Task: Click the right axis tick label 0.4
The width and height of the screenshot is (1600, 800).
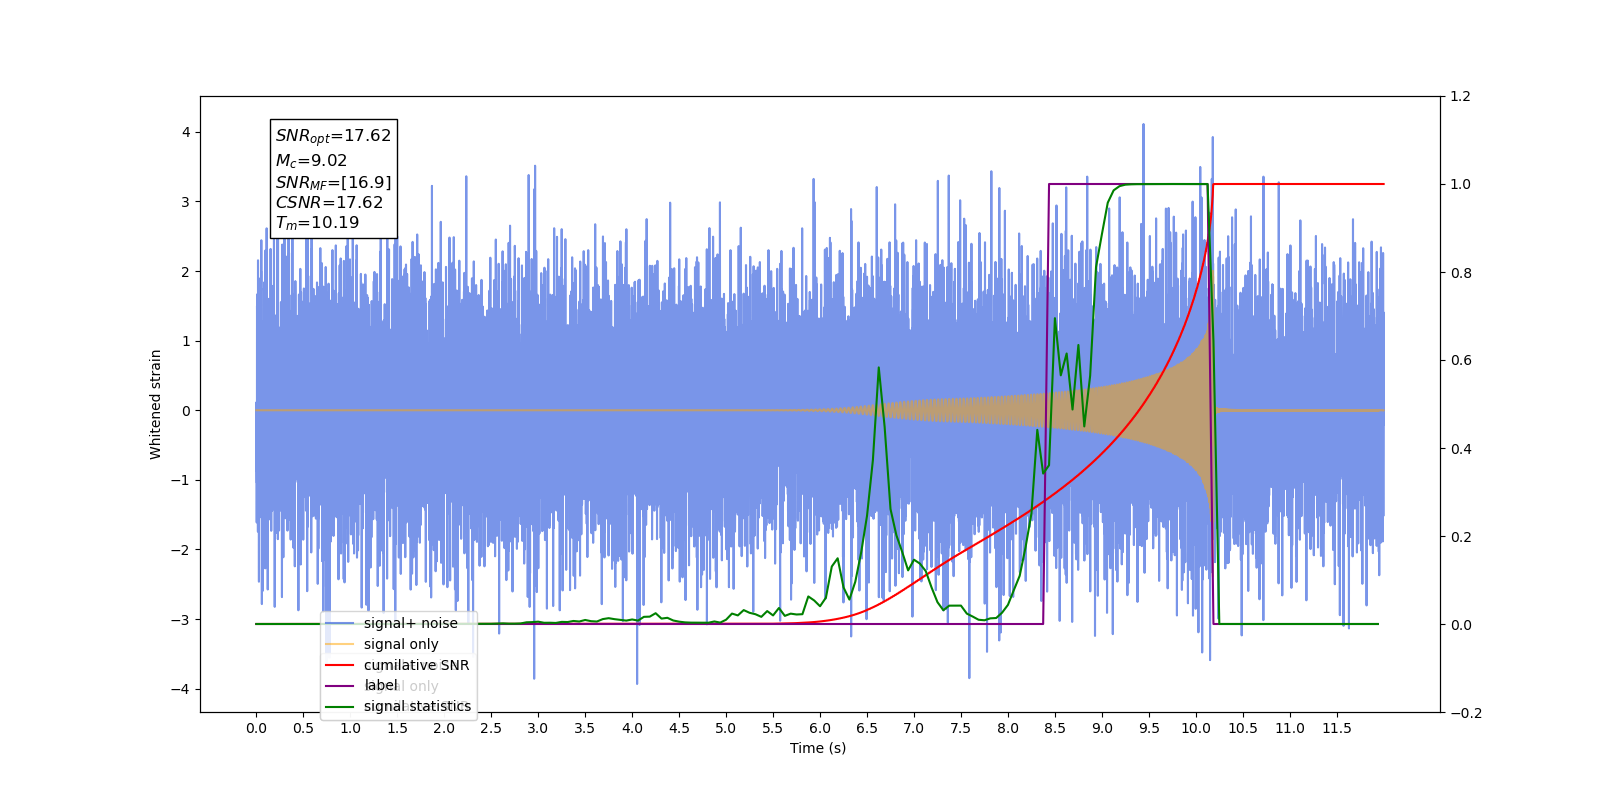Action: [1460, 449]
